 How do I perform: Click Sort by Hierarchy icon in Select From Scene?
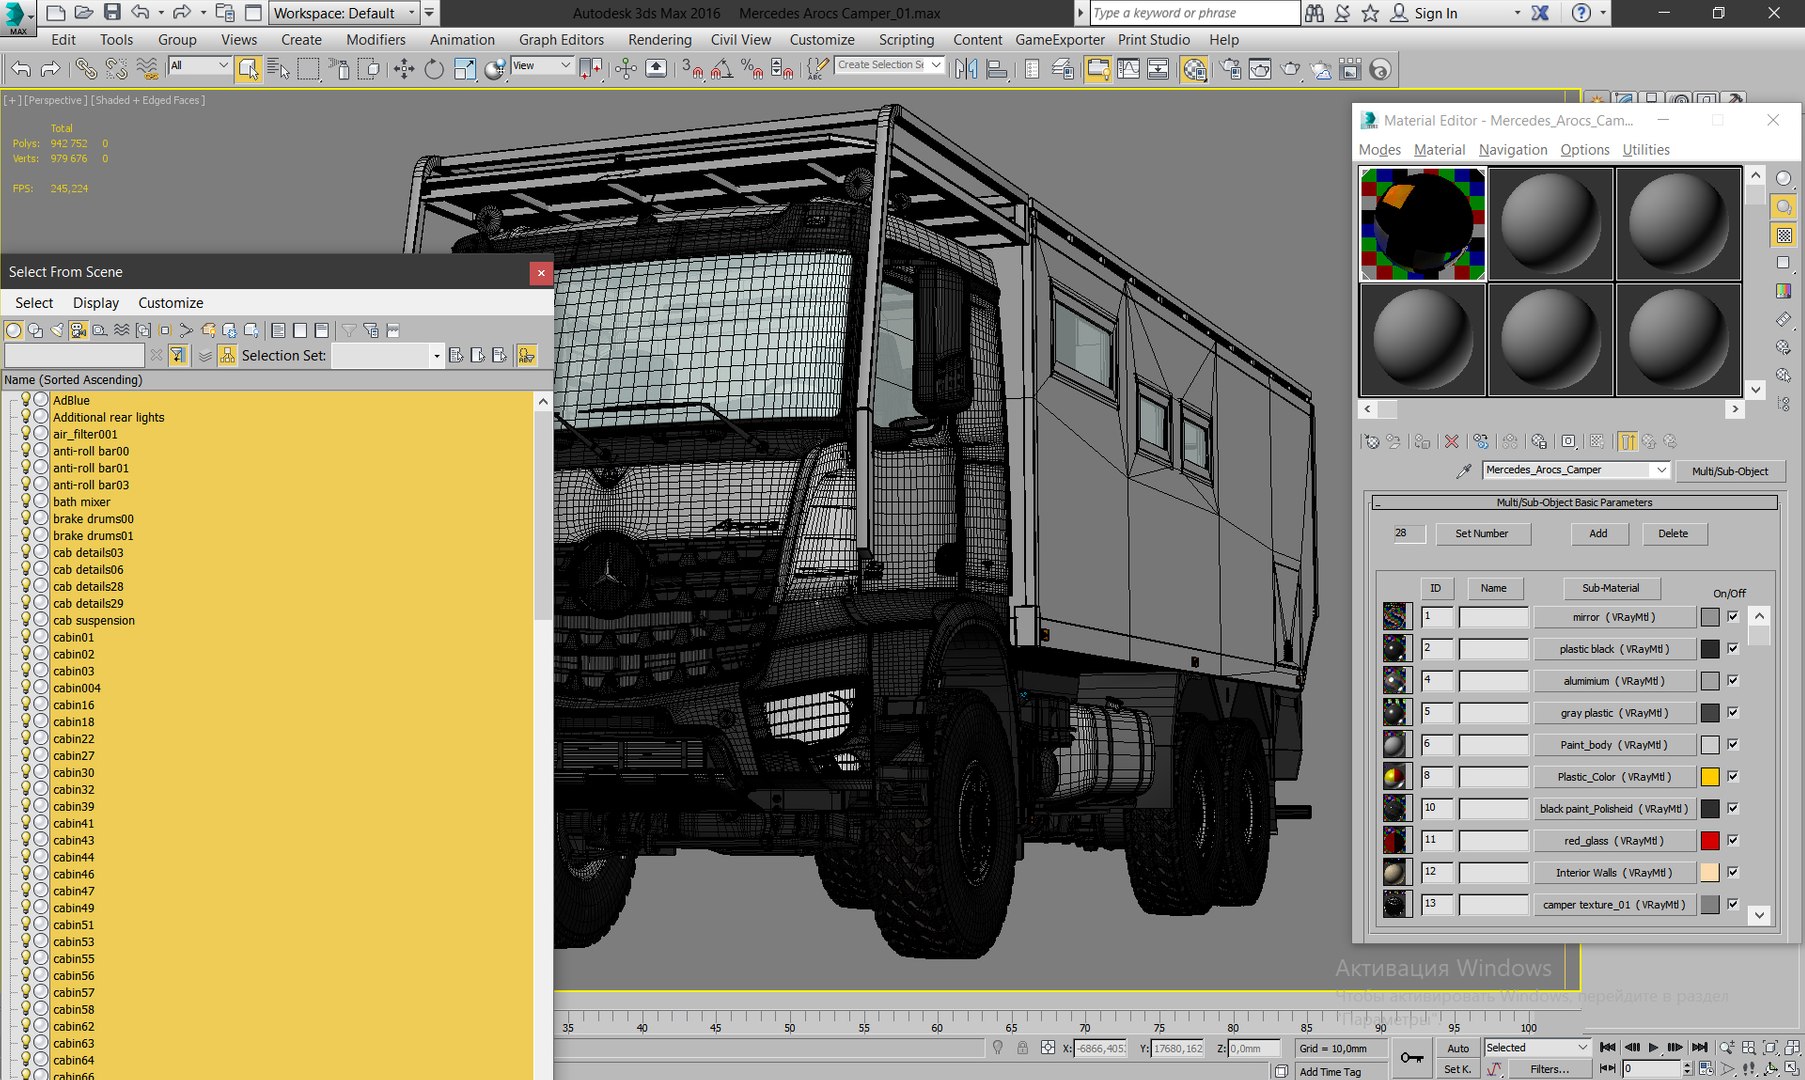(228, 355)
